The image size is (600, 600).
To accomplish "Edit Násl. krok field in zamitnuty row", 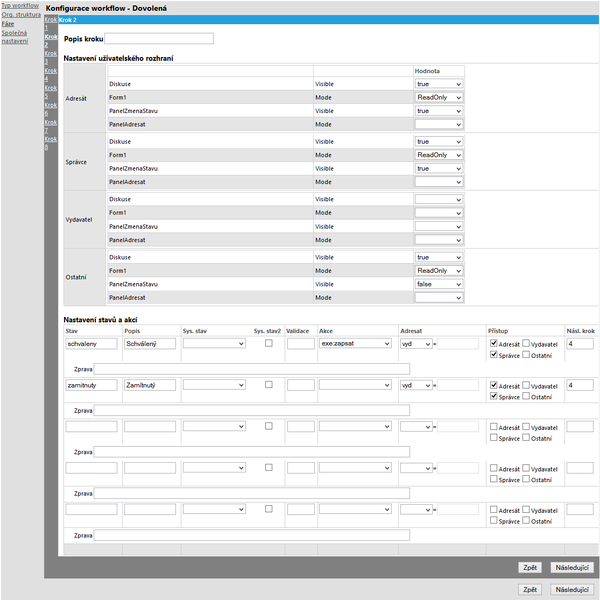I will click(x=580, y=385).
